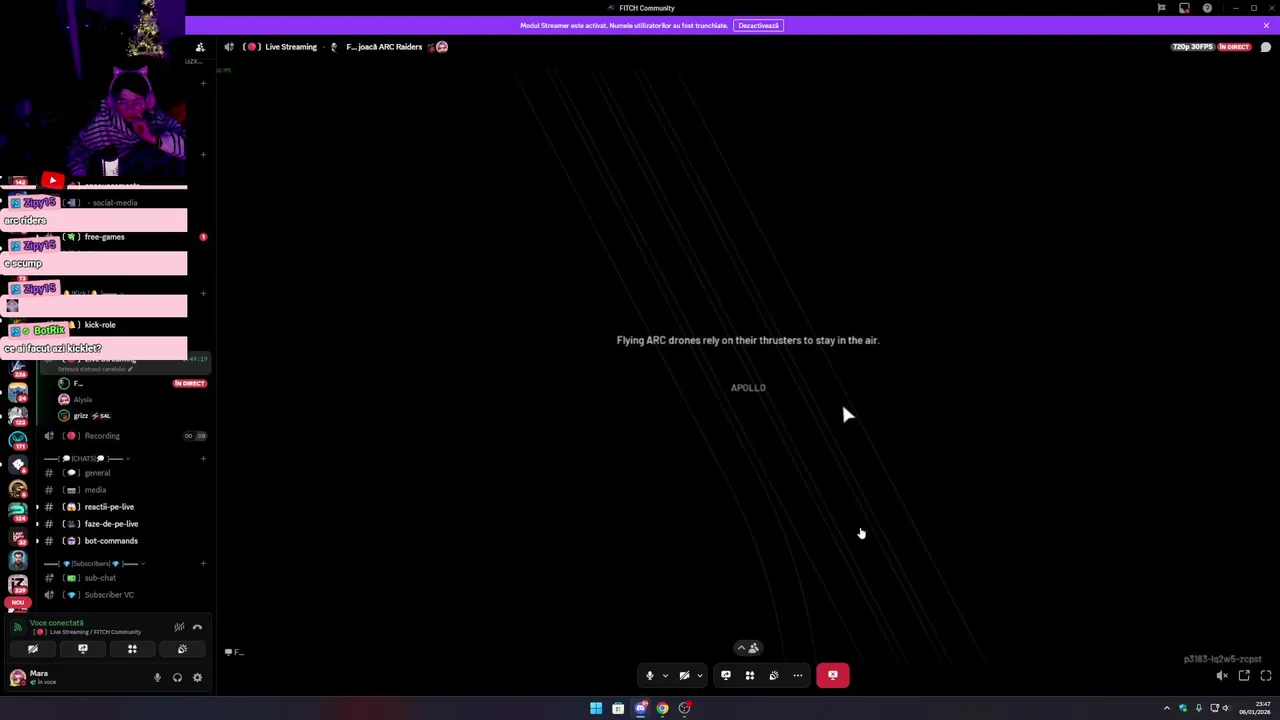The width and height of the screenshot is (1280, 720).
Task: Click 720p 30FPS quality badge
Action: tap(1193, 47)
